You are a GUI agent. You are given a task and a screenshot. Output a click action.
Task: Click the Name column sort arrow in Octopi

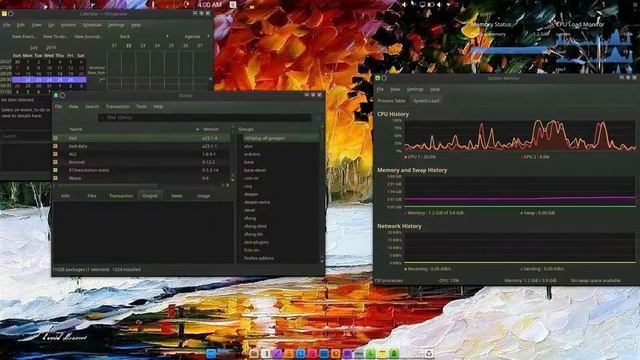pyautogui.click(x=198, y=129)
